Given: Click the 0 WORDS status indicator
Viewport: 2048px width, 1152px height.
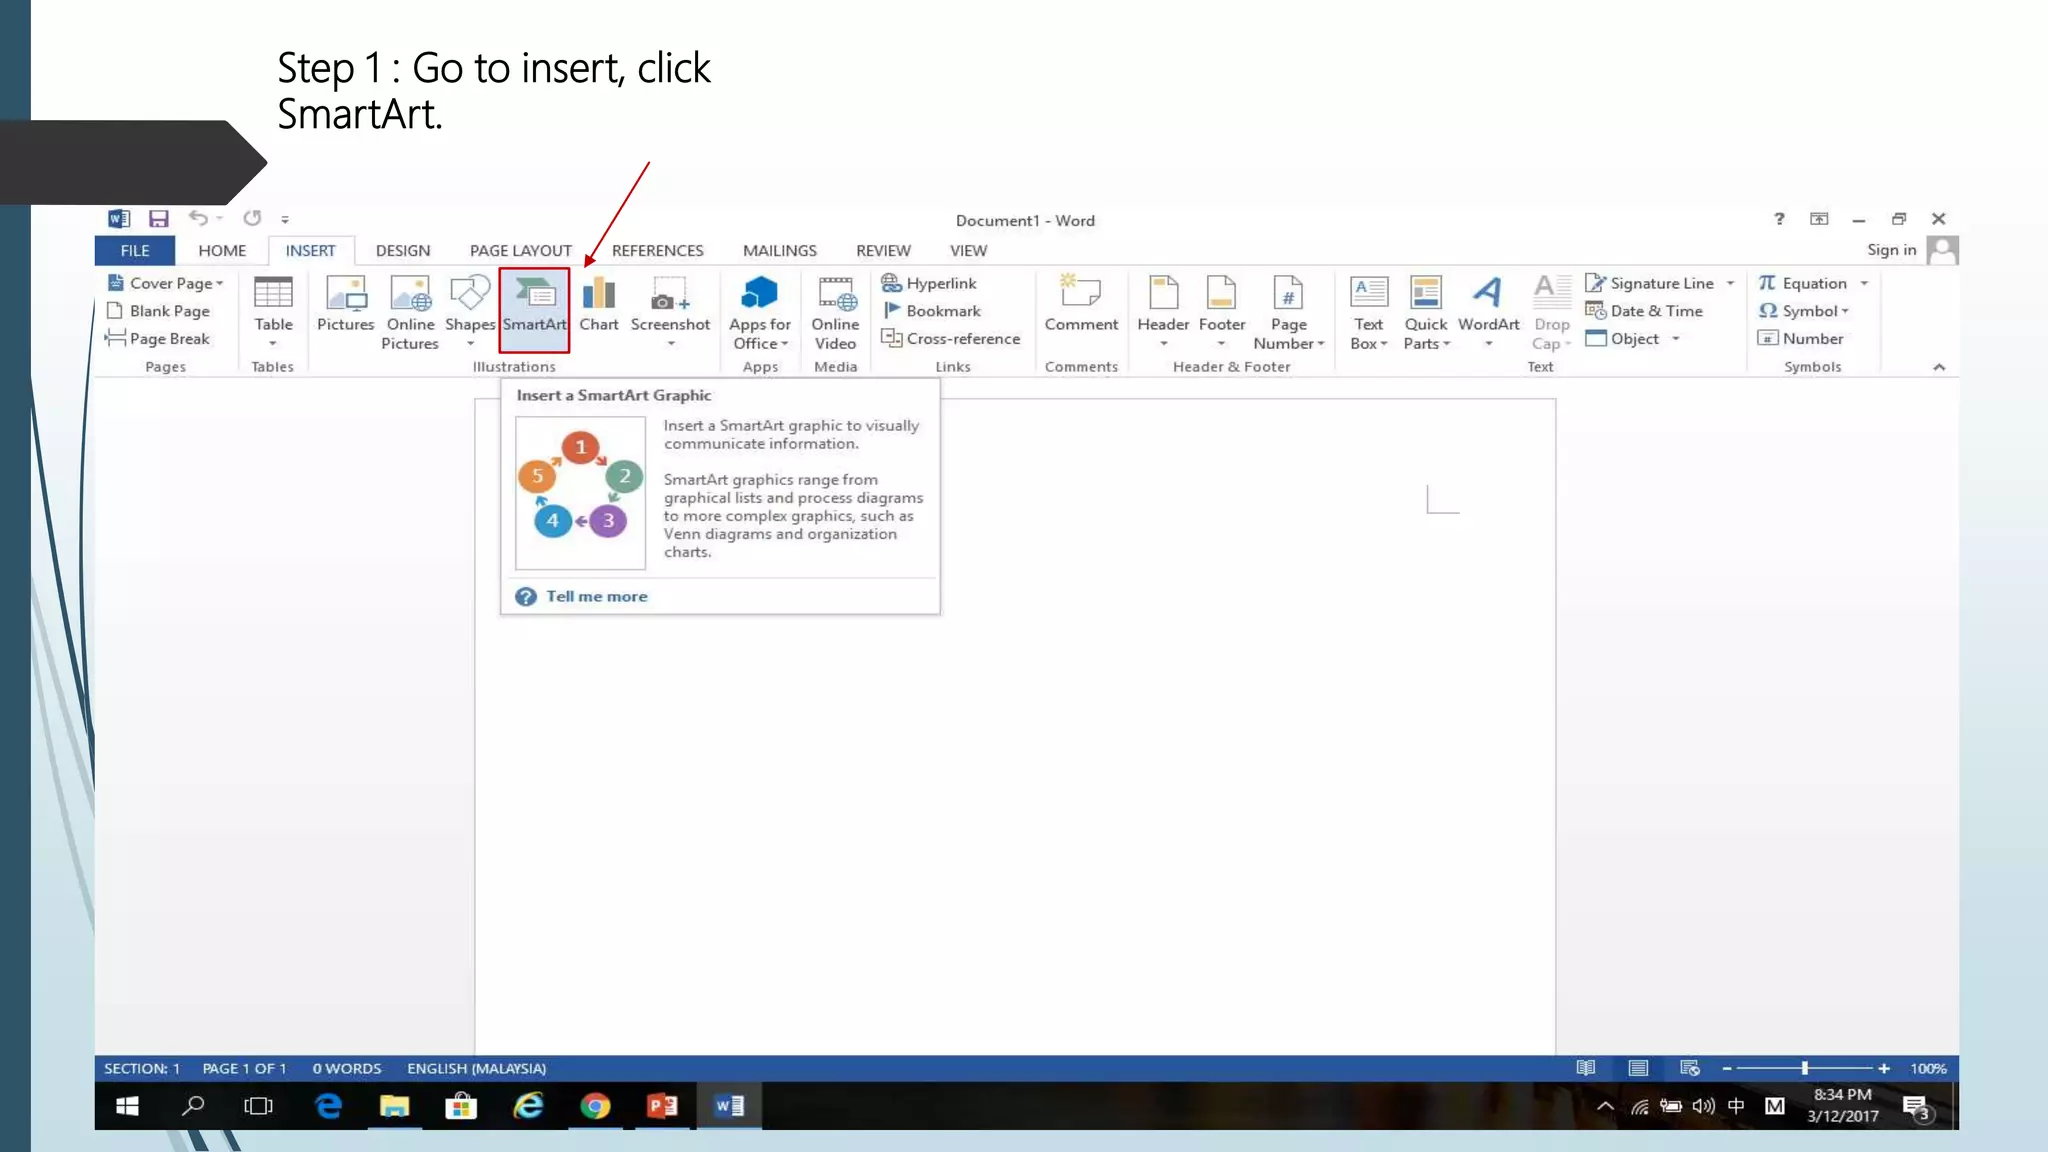Looking at the screenshot, I should pos(347,1069).
